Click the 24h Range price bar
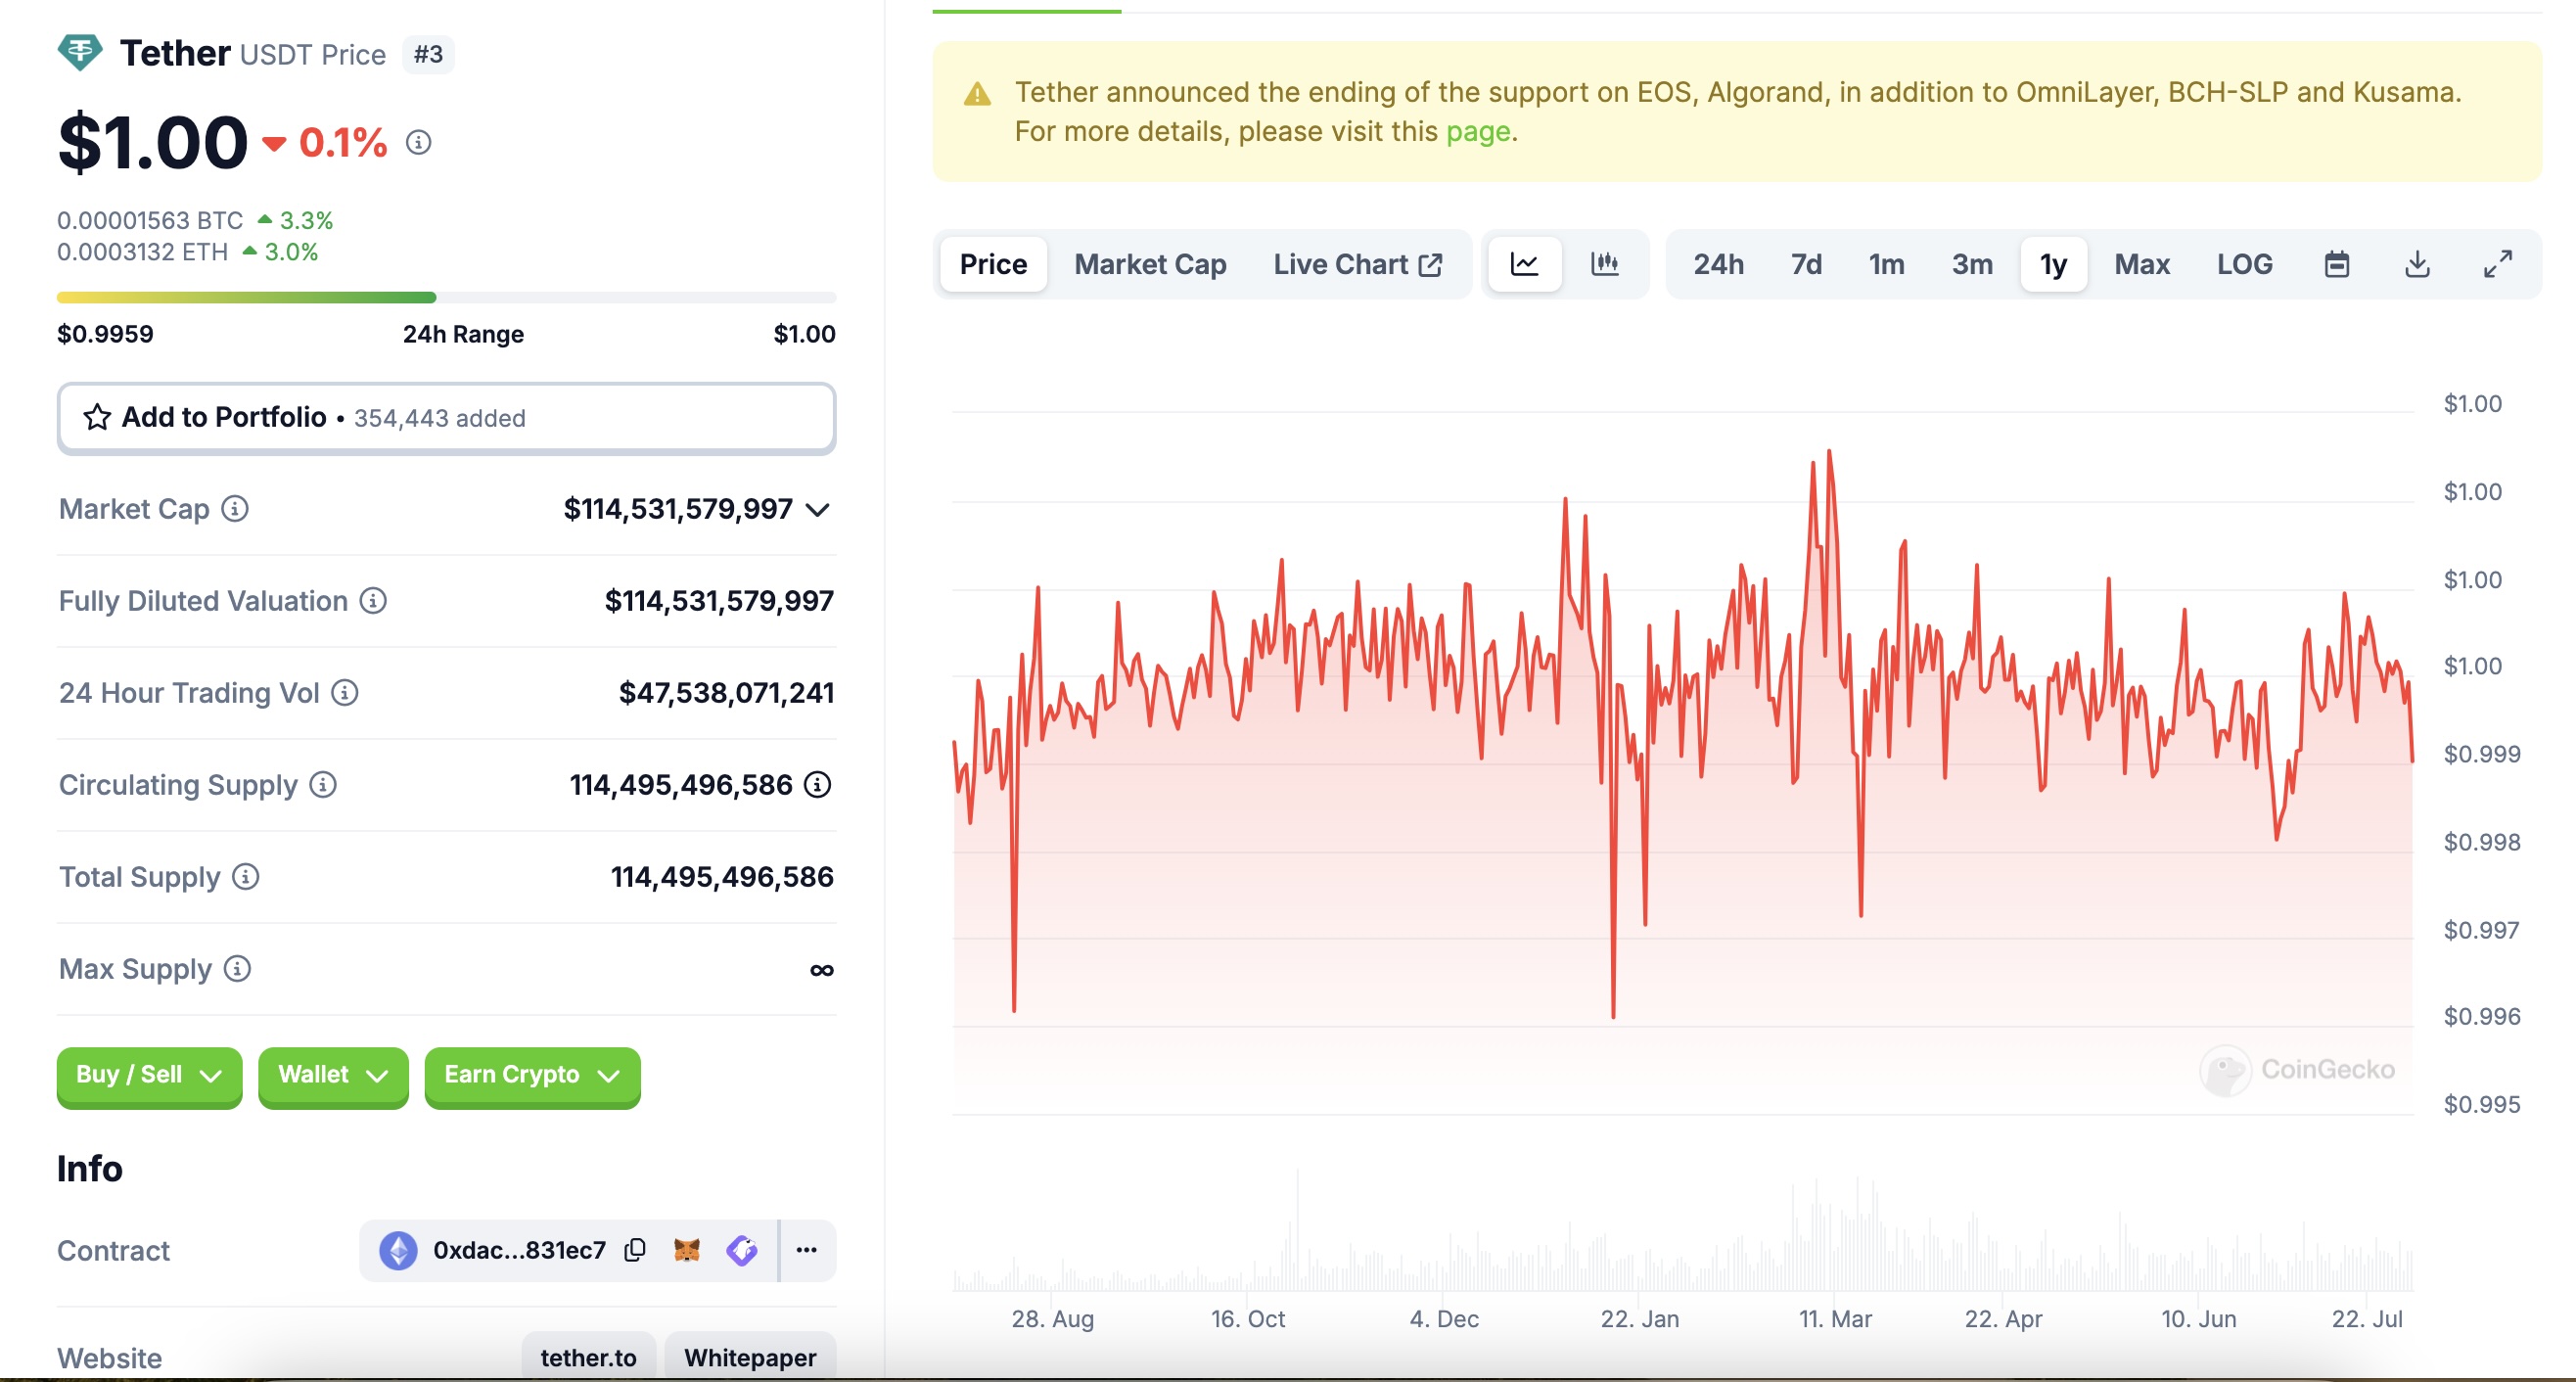Screen dimensions: 2576x1382 click(446, 297)
